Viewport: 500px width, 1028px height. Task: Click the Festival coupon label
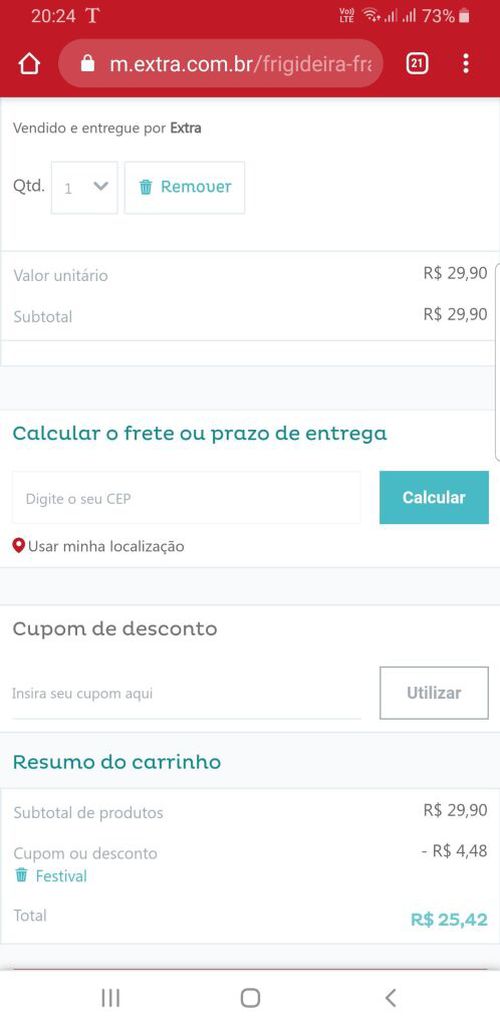point(61,876)
